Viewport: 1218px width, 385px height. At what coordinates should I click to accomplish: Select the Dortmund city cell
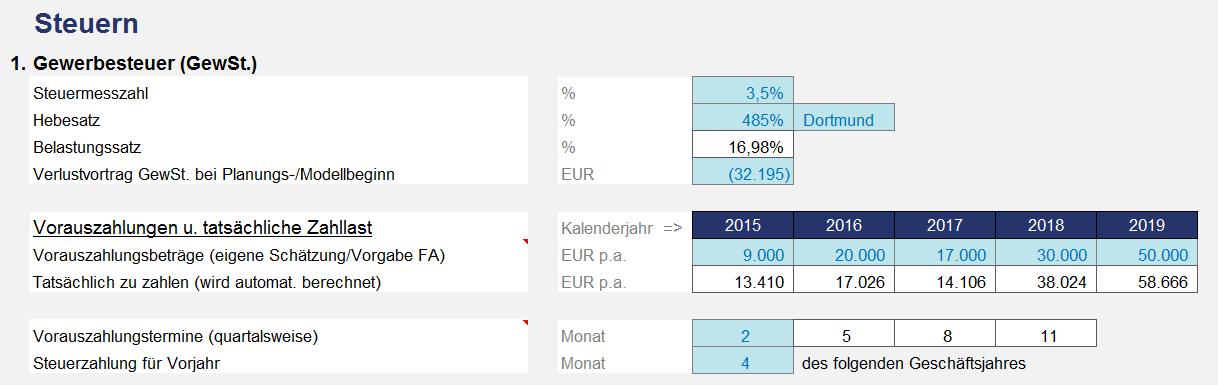click(x=845, y=120)
